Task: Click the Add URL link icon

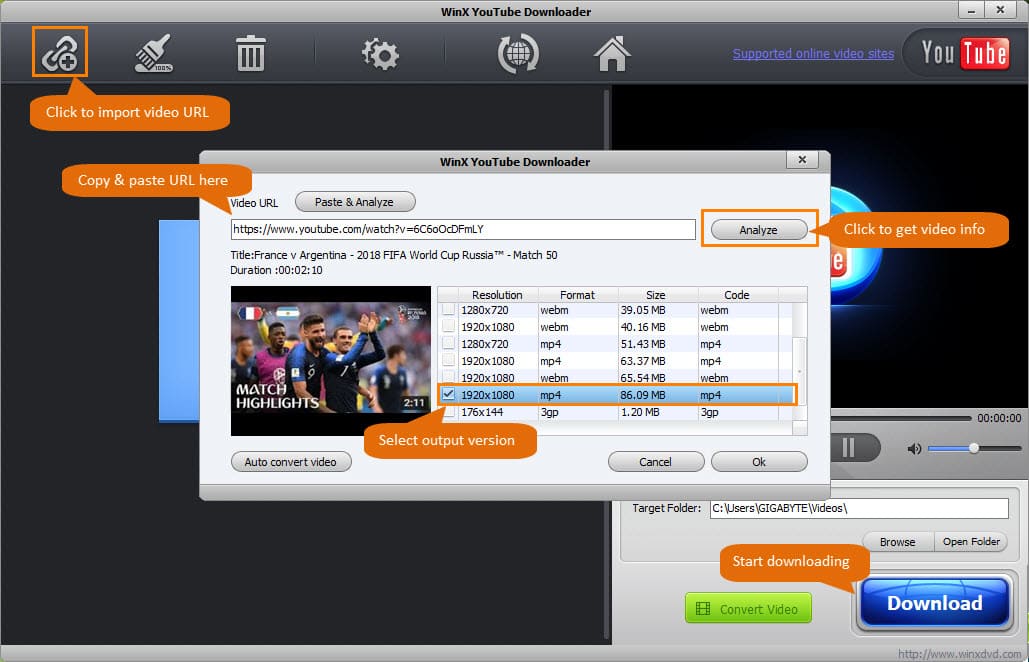Action: click(x=60, y=52)
